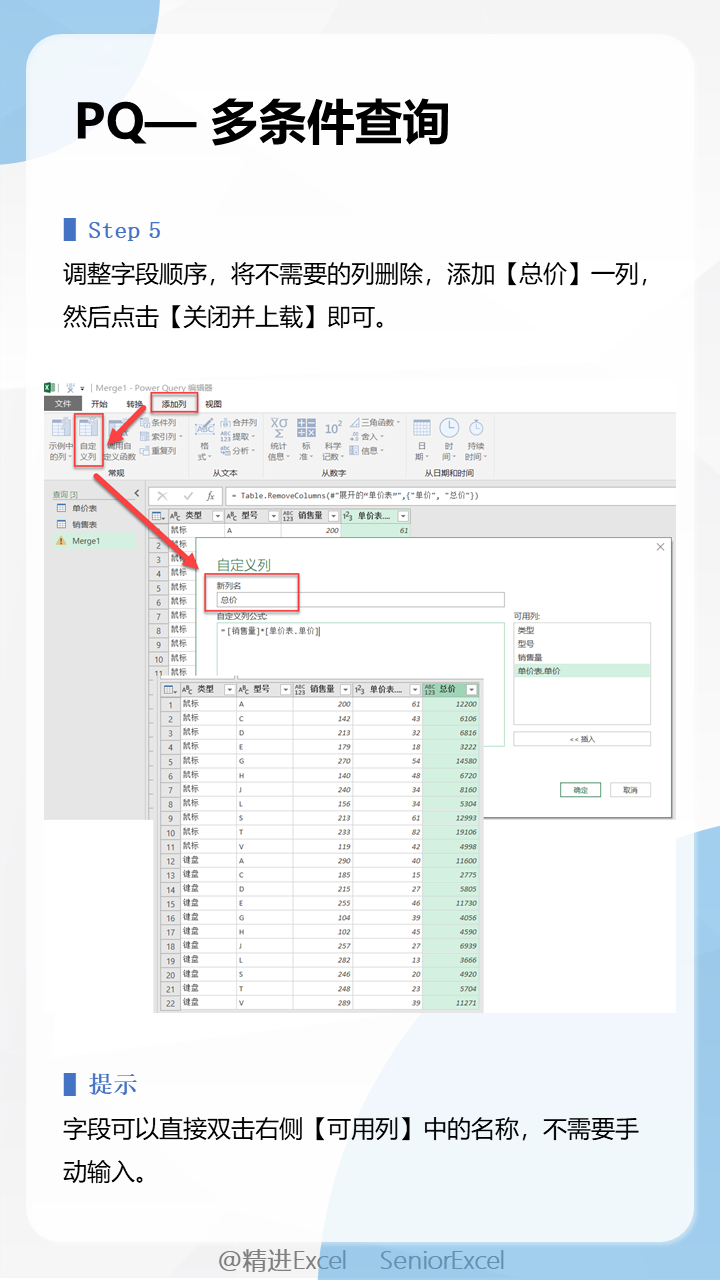720x1280 pixels.
Task: Choose 合并列 merge columns
Action: click(238, 423)
